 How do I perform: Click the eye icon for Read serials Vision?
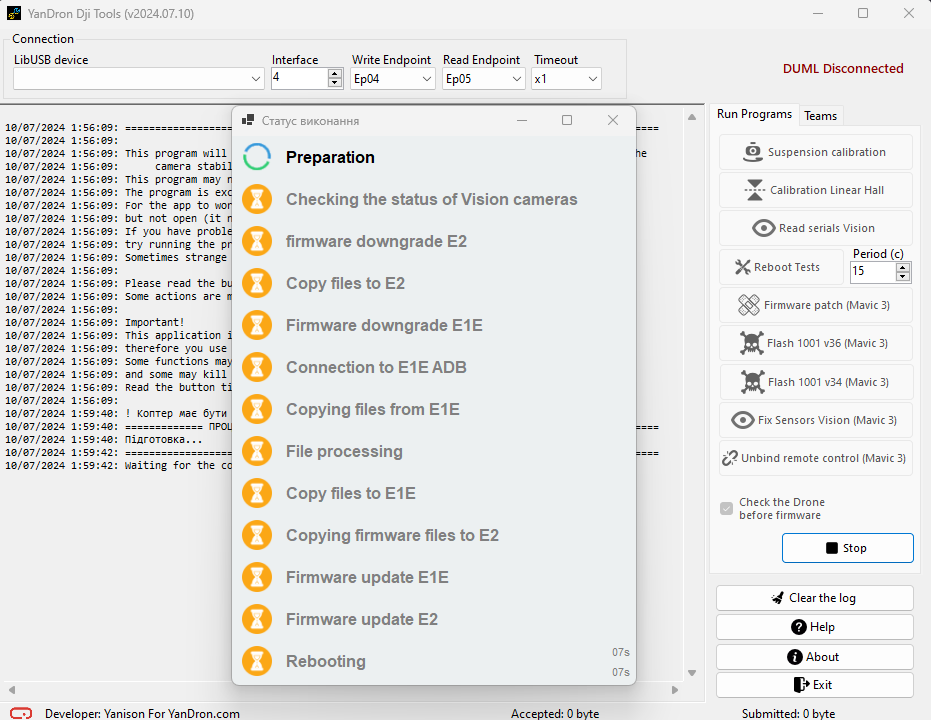[764, 228]
